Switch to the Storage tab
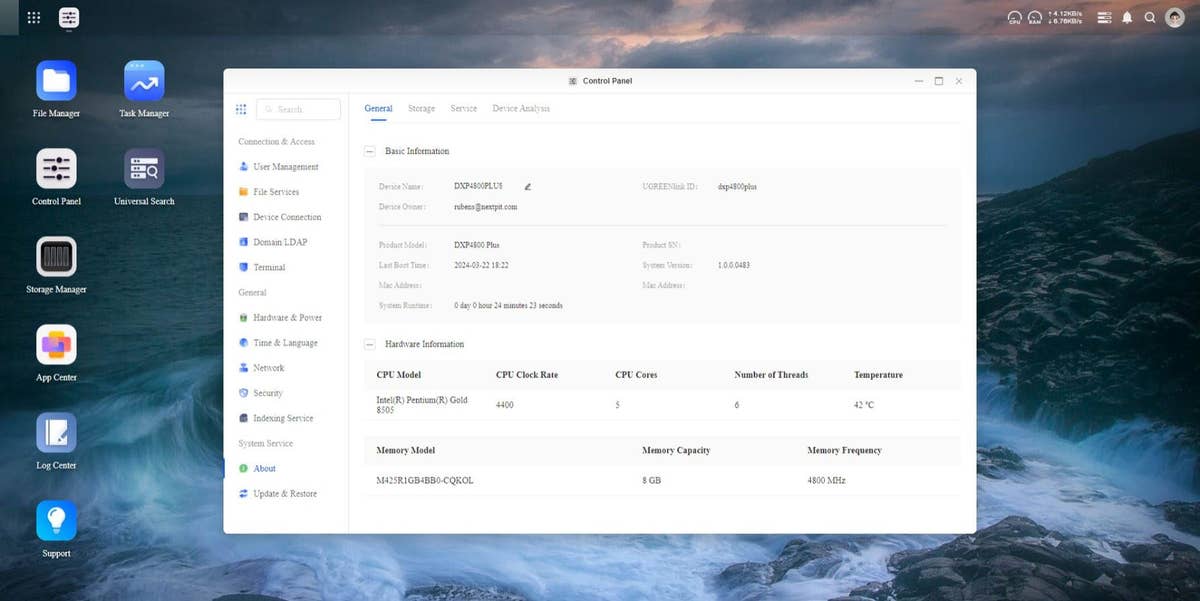 421,108
